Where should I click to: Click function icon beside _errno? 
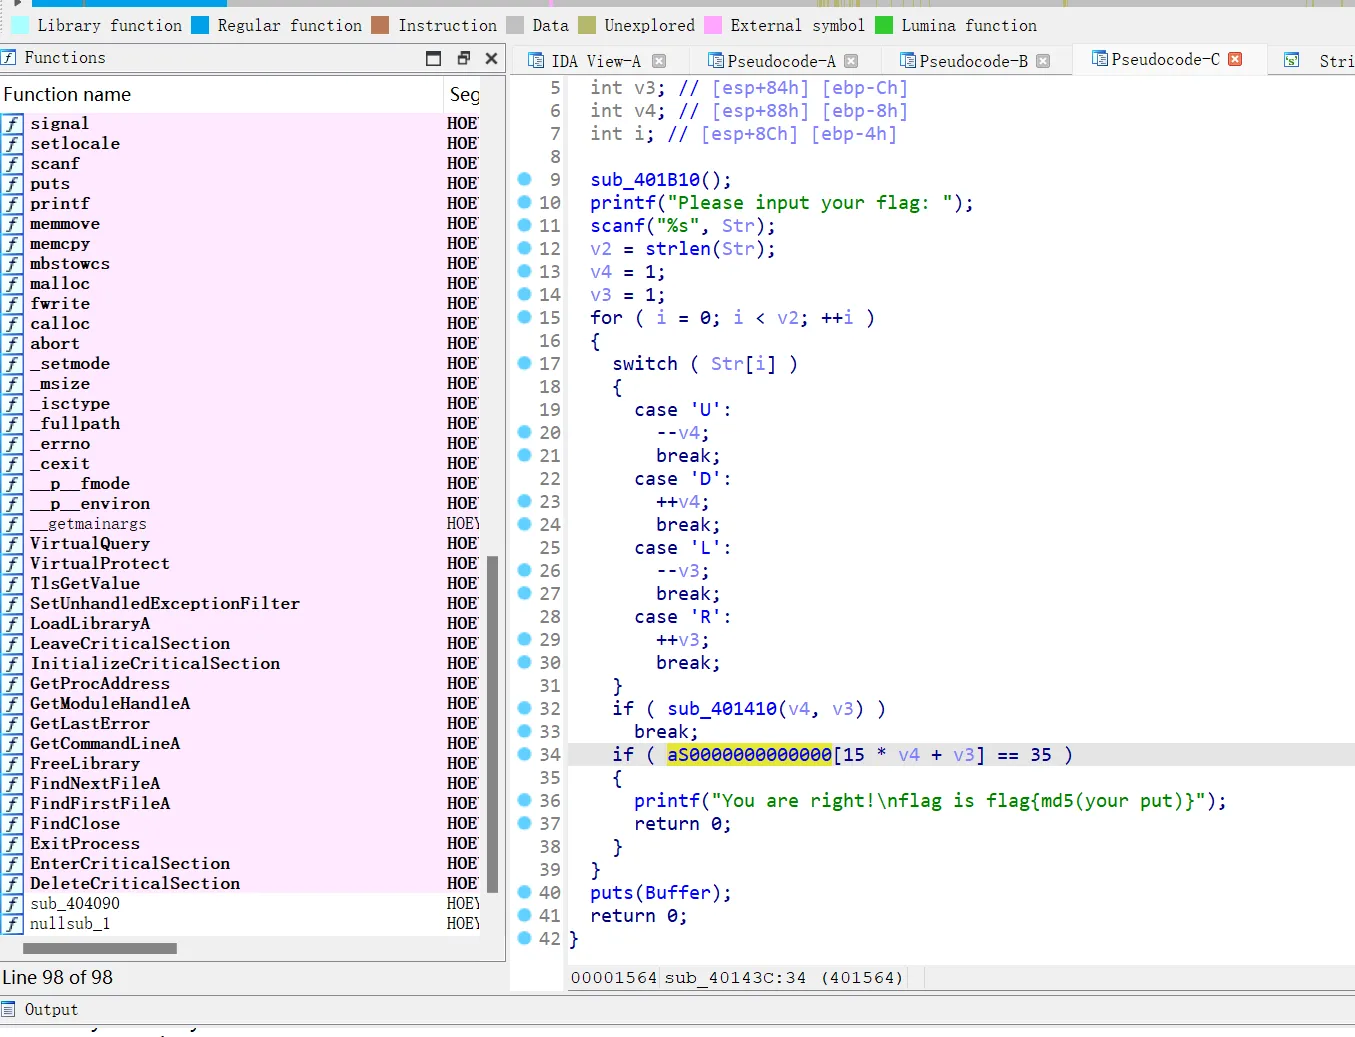tap(12, 444)
